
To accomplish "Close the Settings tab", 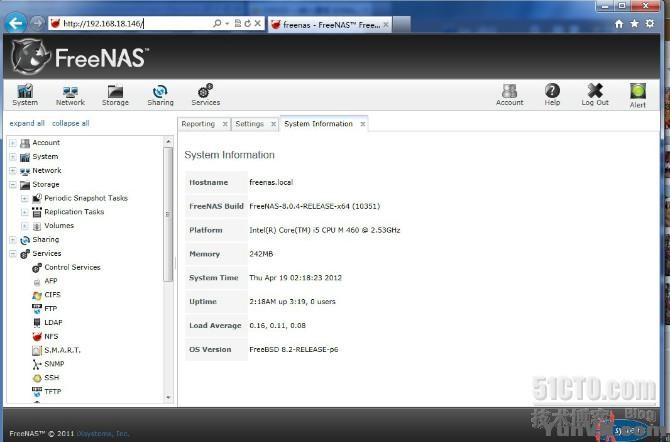I will 273,124.
